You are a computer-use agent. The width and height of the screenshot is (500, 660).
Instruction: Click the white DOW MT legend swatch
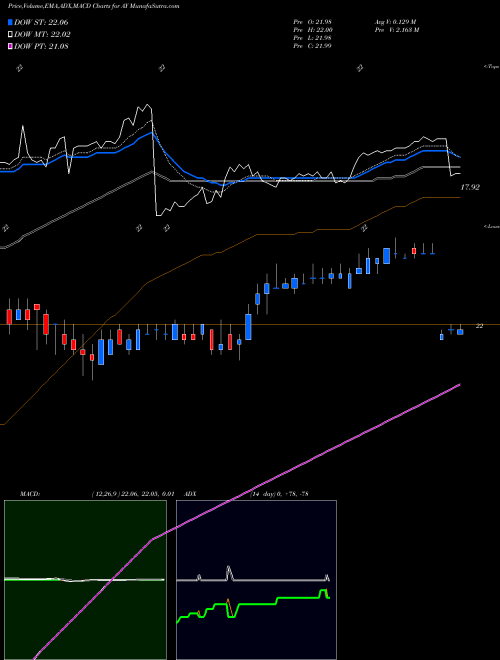tap(11, 35)
